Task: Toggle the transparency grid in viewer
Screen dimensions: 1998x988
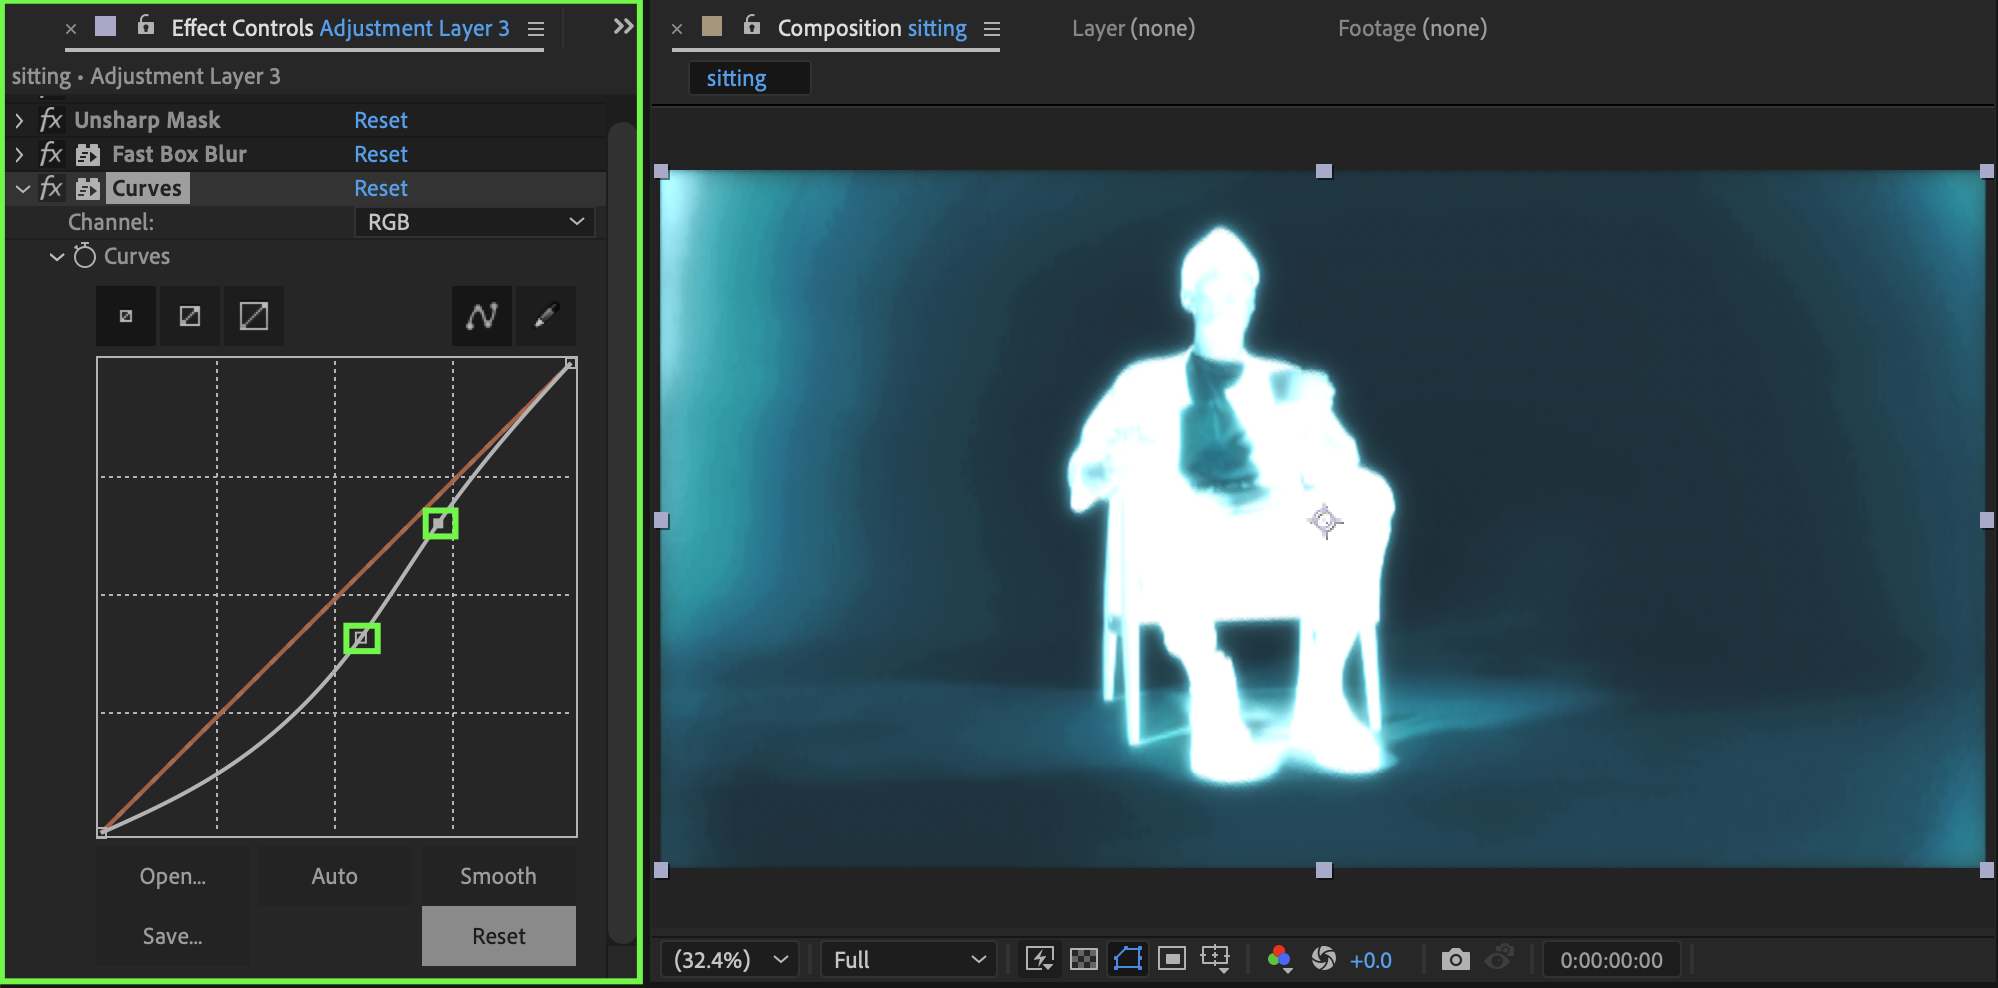Action: [x=1084, y=960]
